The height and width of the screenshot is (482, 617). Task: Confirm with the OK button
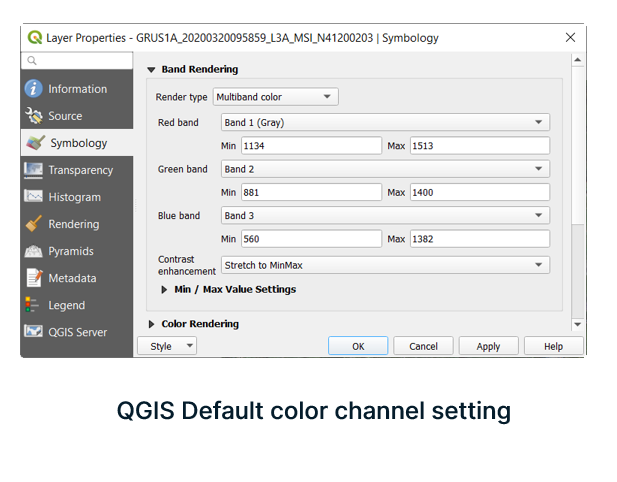(x=358, y=346)
